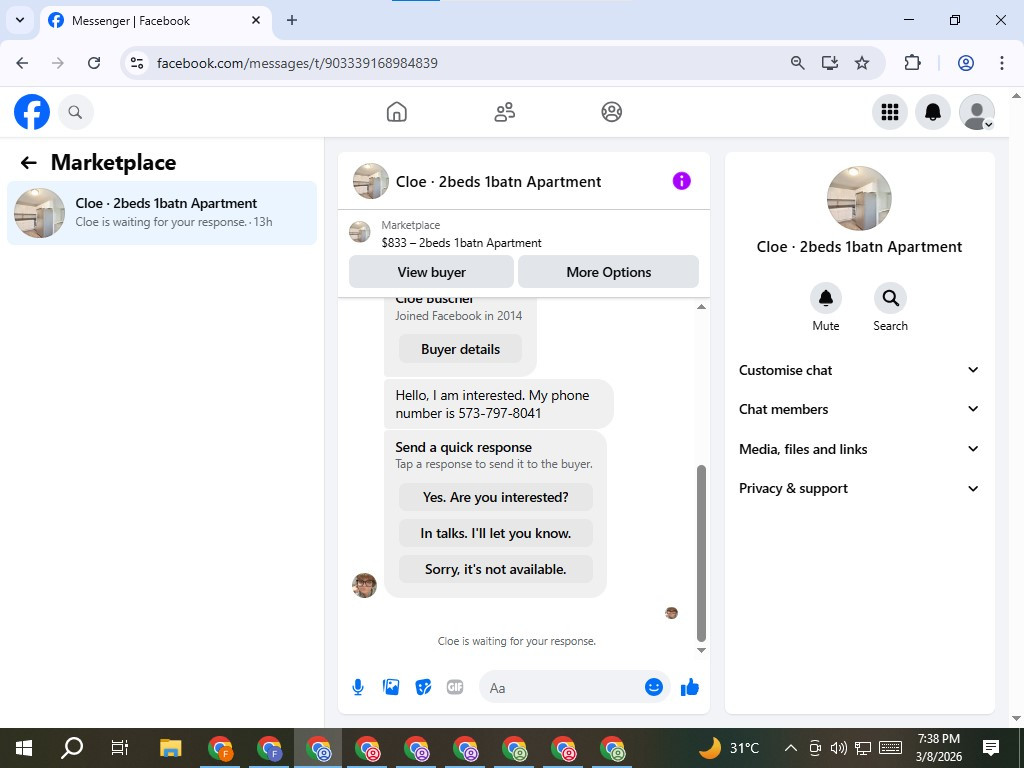Search in conversation icon
Screen dimensions: 1024x768
pos(890,298)
